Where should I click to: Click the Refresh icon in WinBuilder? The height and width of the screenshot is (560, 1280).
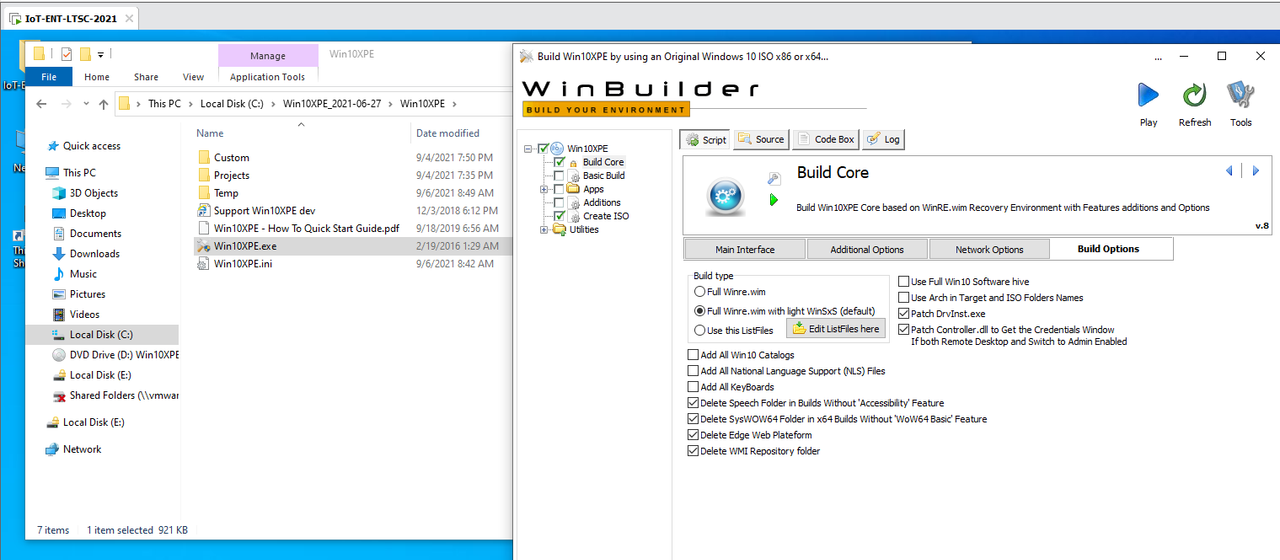tap(1194, 96)
